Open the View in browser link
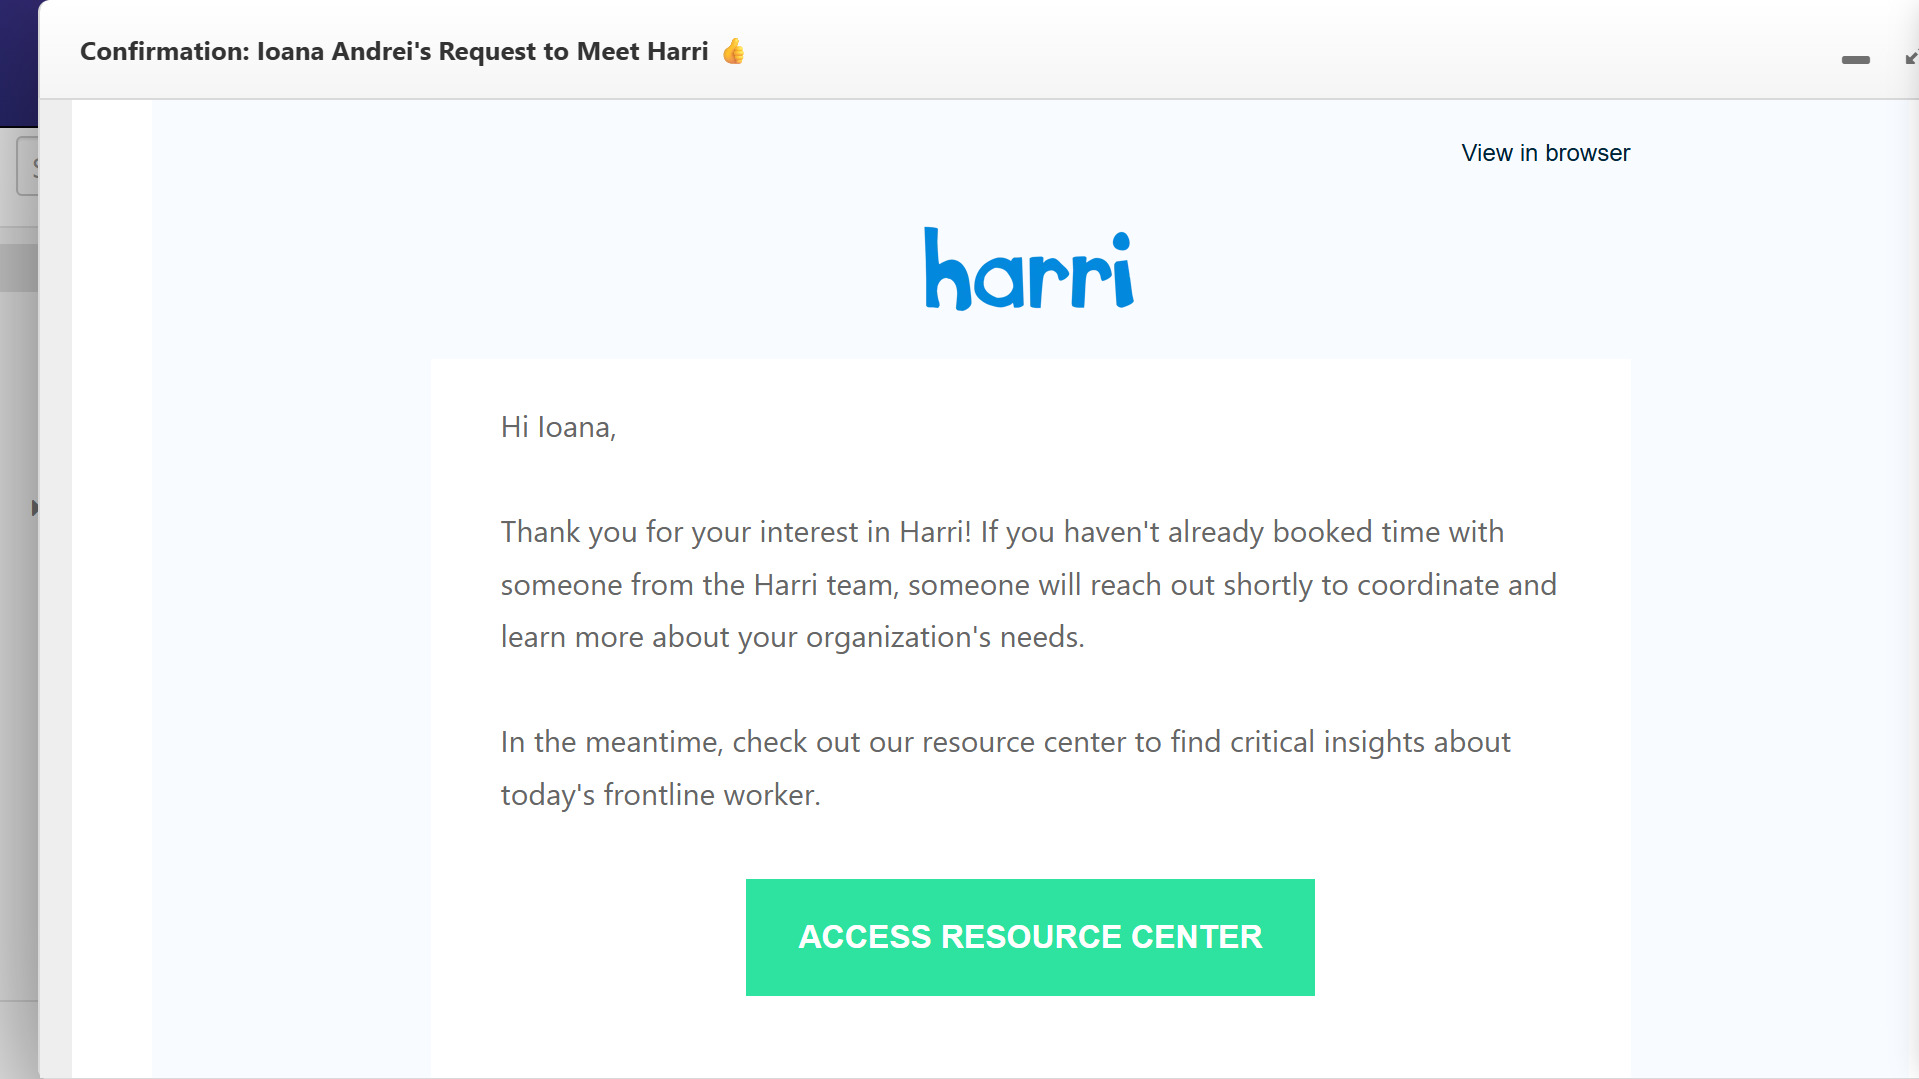 (x=1544, y=152)
